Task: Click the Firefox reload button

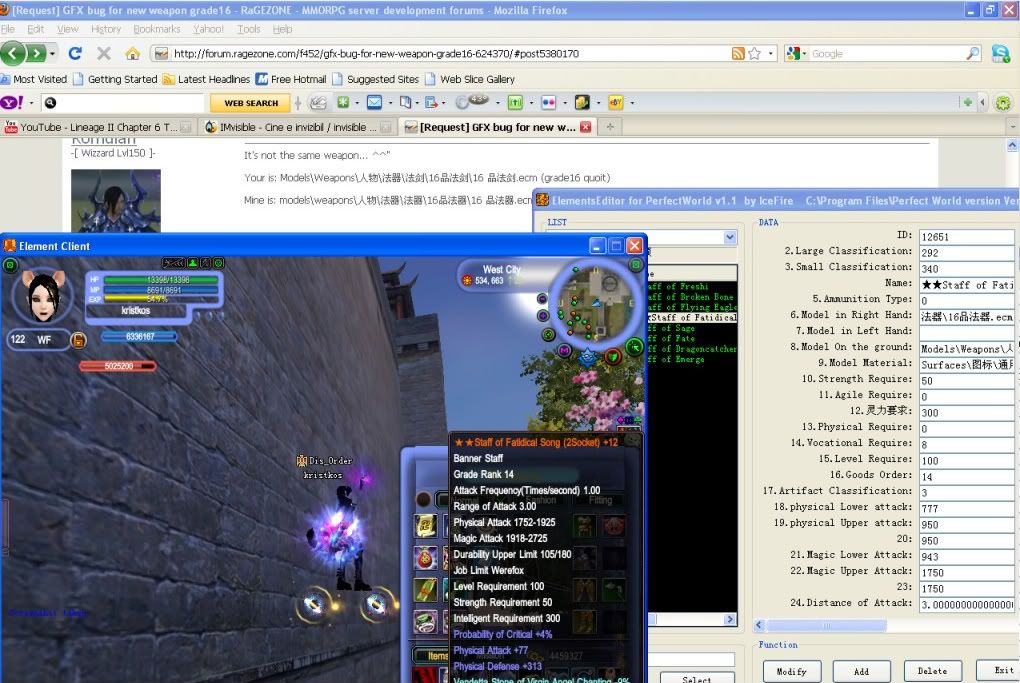Action: [x=75, y=53]
